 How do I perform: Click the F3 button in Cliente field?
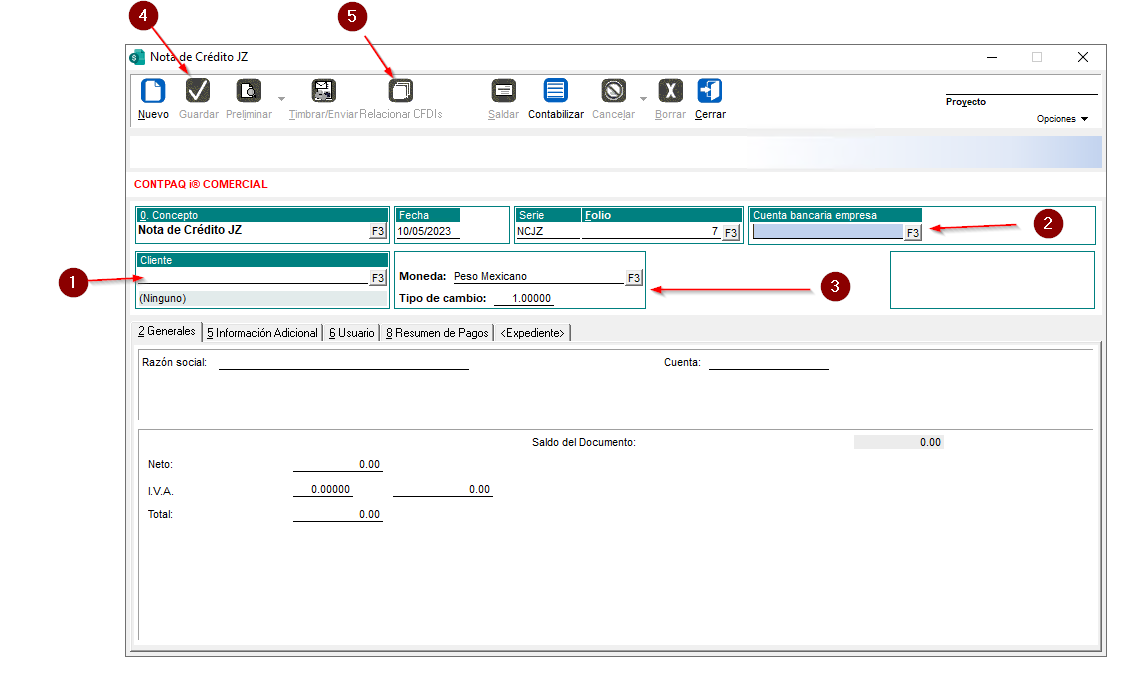click(x=378, y=278)
